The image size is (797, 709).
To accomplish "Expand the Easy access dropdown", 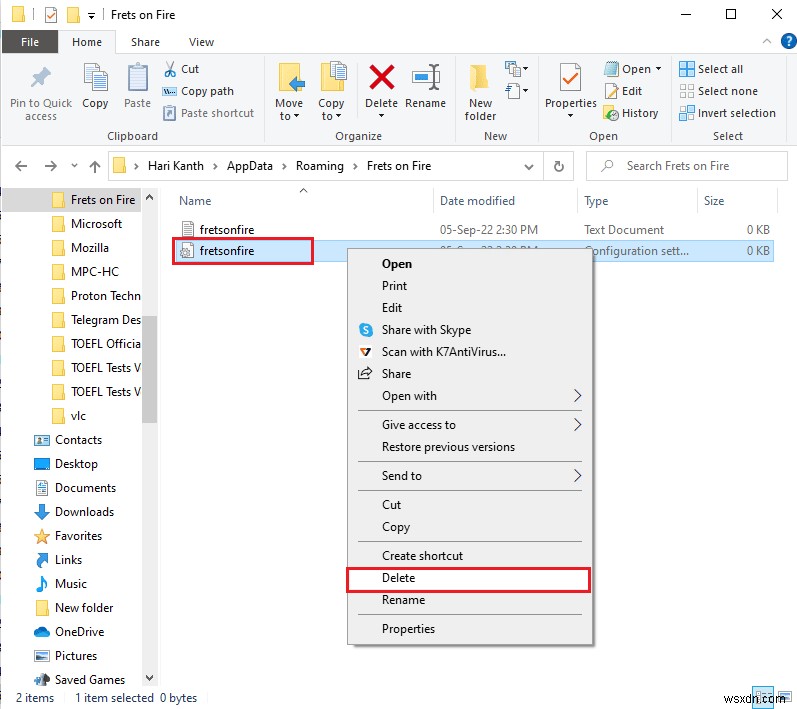I will click(x=516, y=91).
